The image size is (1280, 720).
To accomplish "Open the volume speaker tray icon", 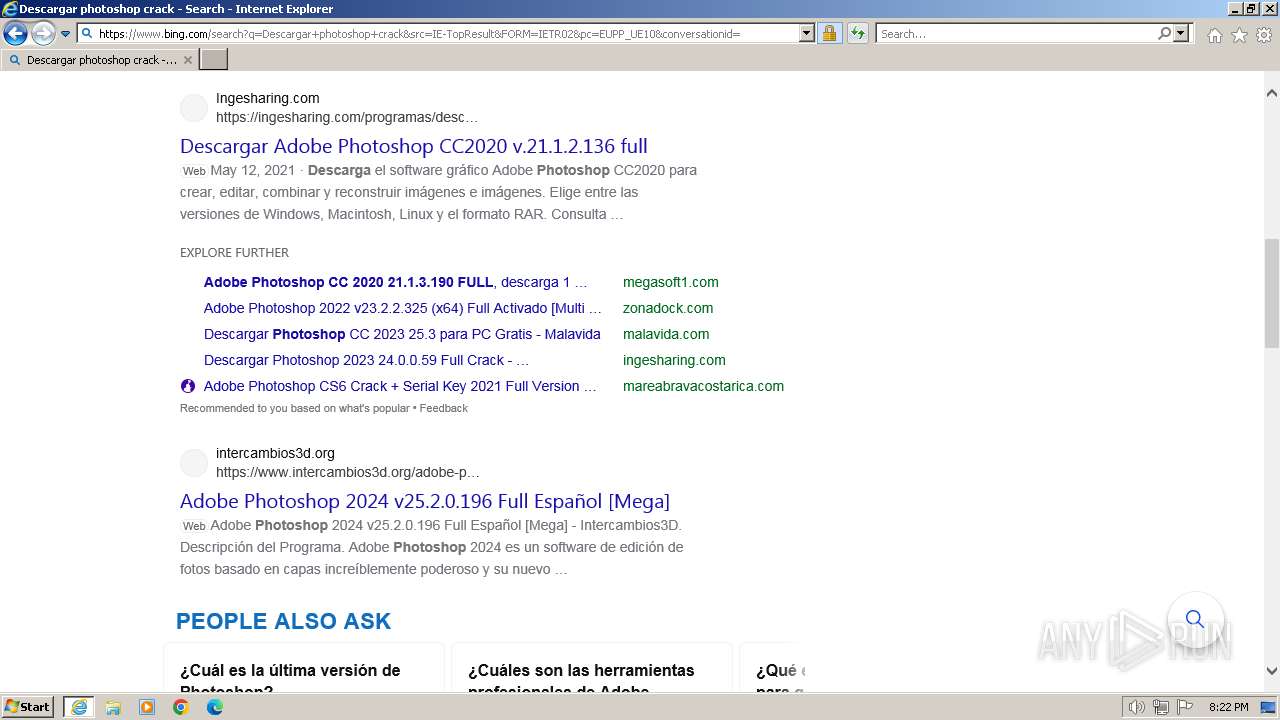I will click(x=1137, y=707).
